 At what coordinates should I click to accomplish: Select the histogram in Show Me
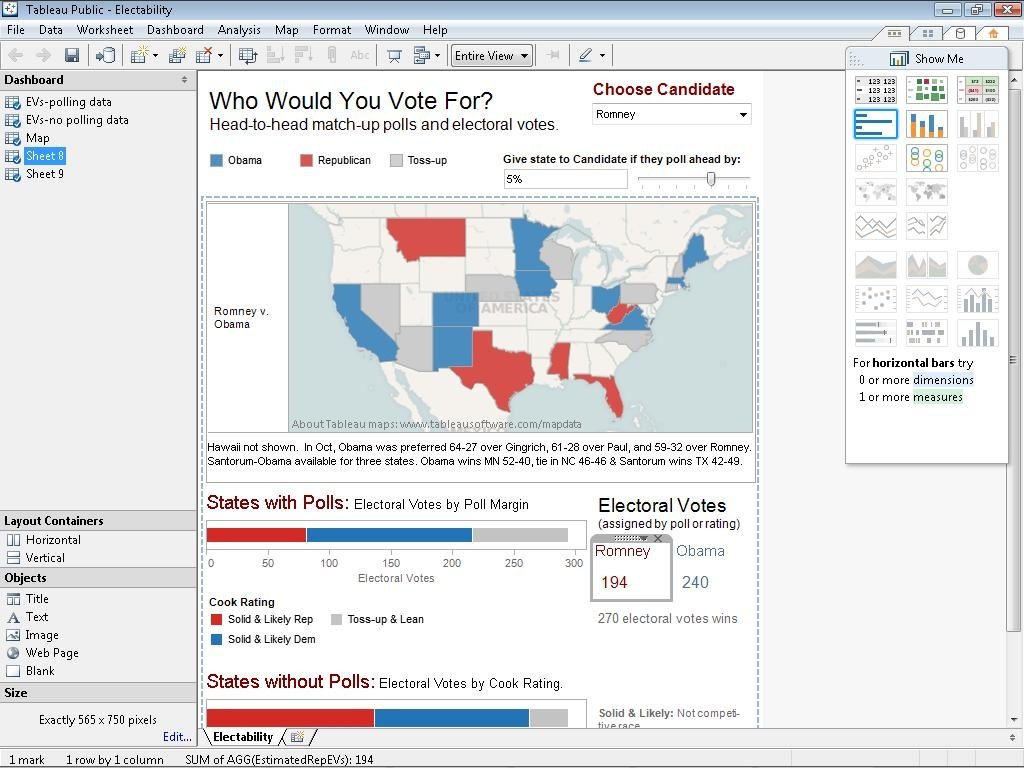coord(978,333)
